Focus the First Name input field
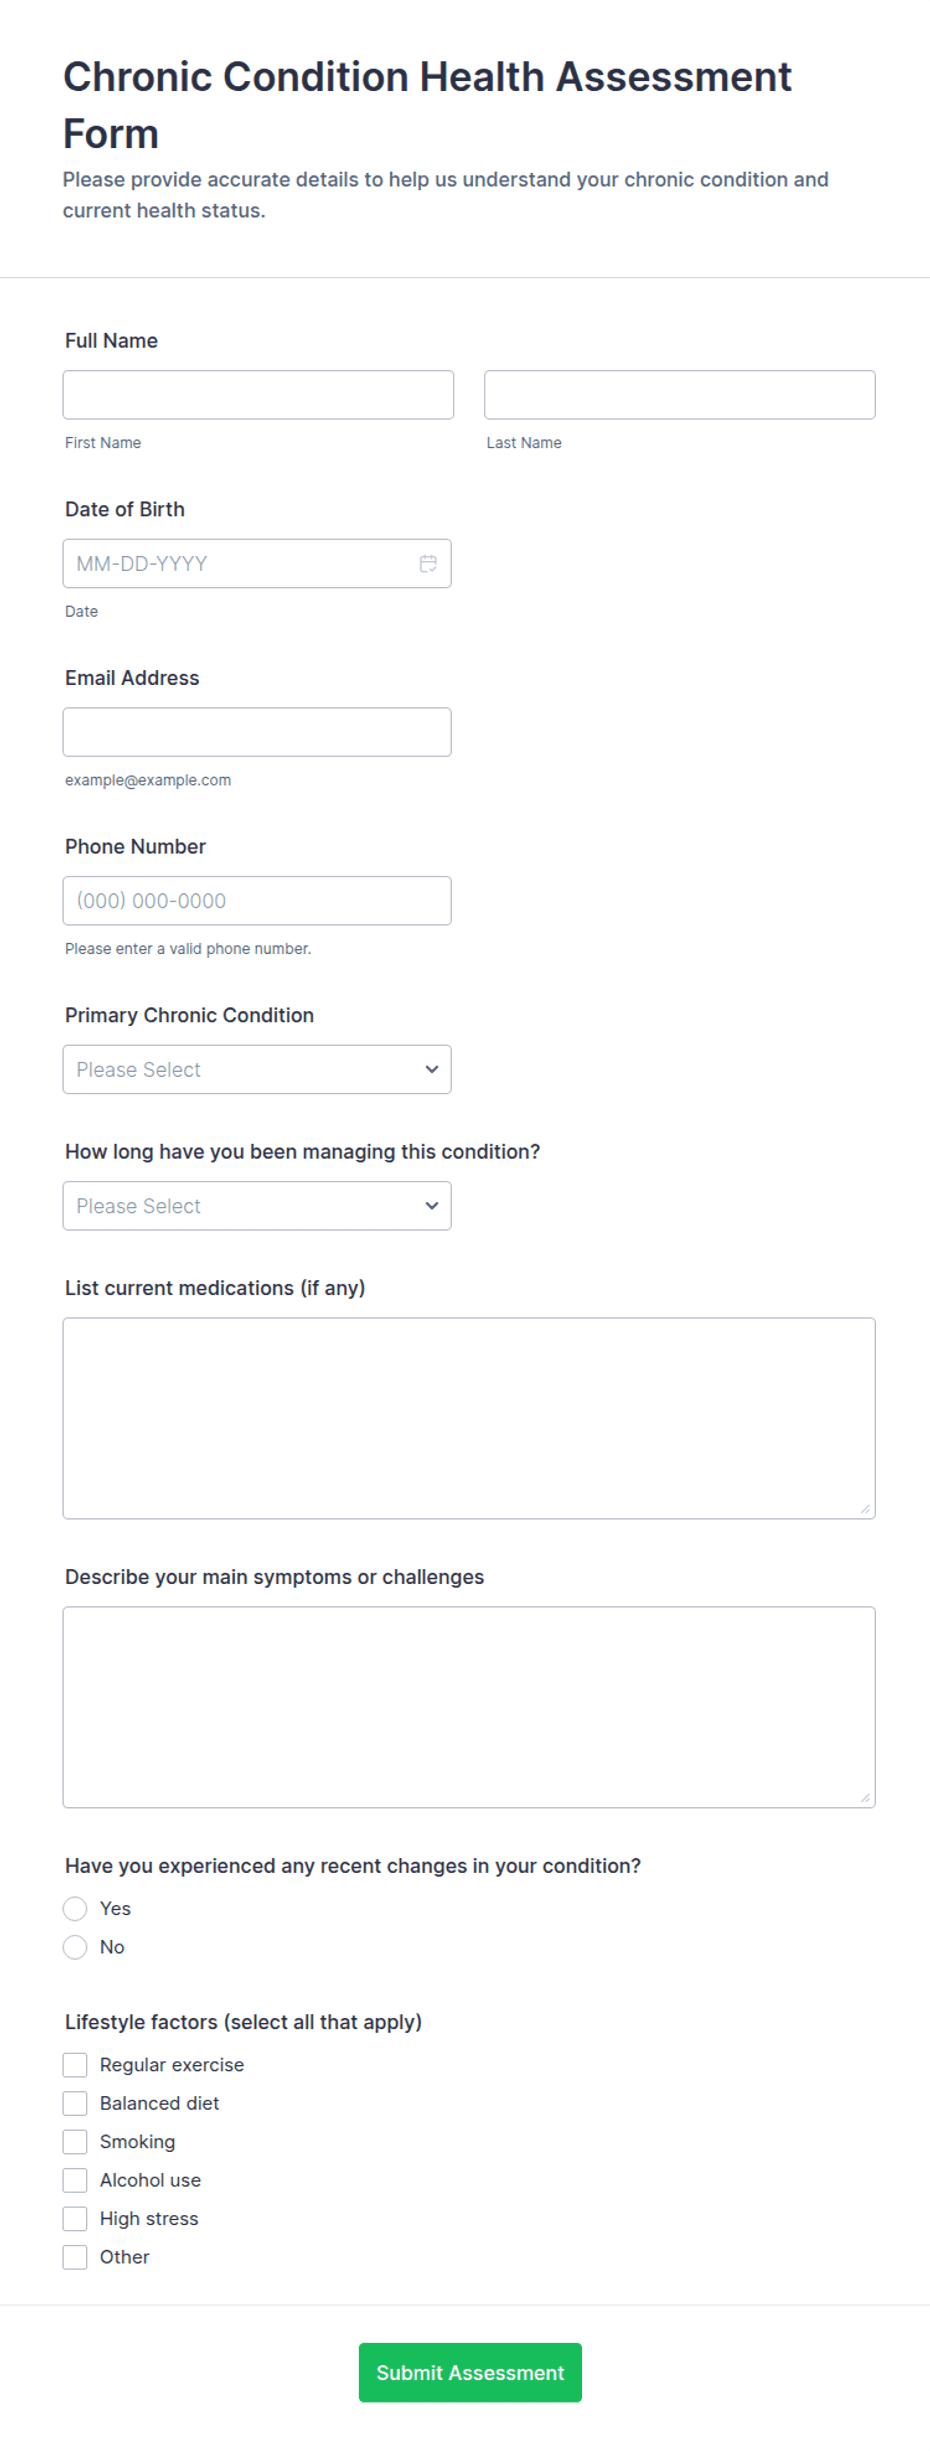 (258, 395)
